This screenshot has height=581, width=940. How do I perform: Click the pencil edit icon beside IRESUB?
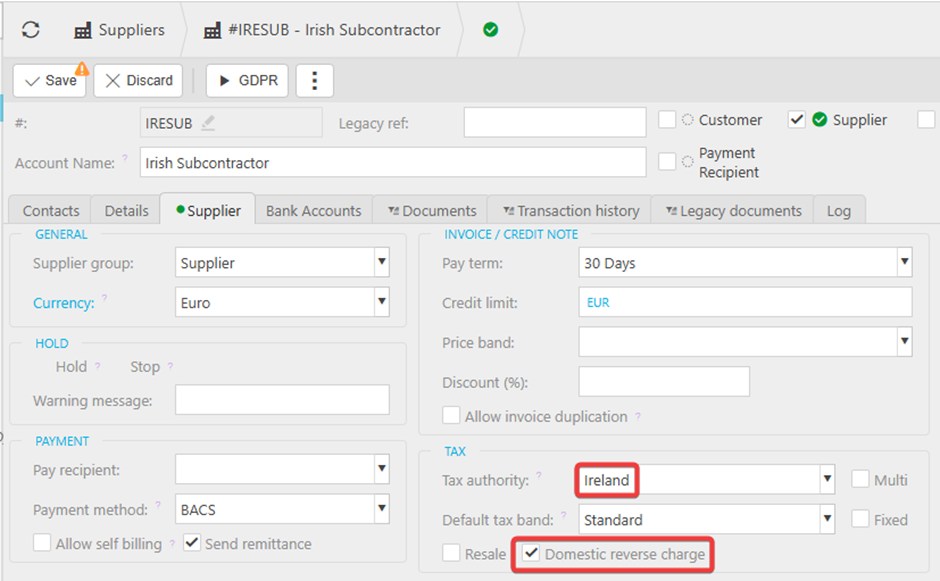(x=208, y=122)
